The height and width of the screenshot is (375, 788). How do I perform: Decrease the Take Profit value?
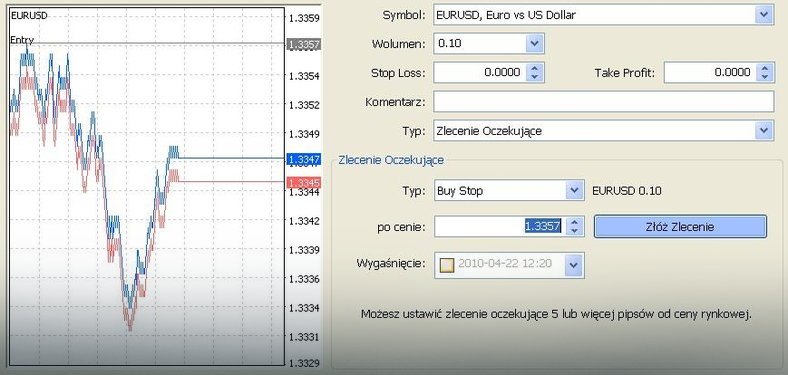(x=764, y=76)
